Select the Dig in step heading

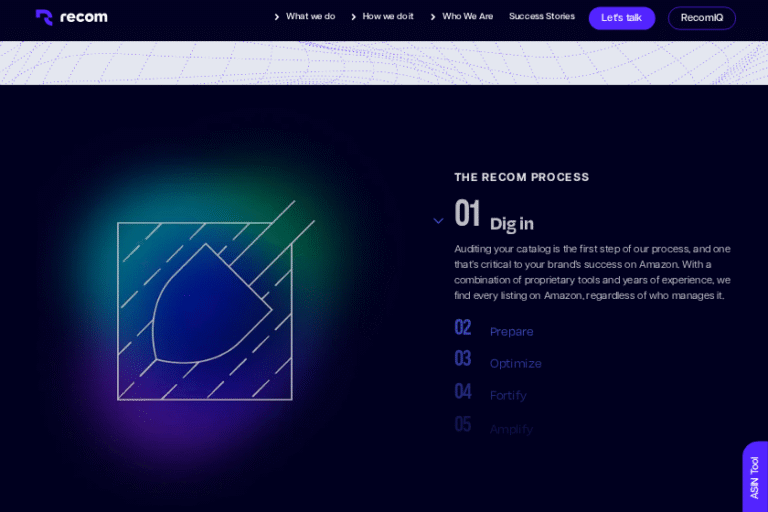pyautogui.click(x=511, y=224)
